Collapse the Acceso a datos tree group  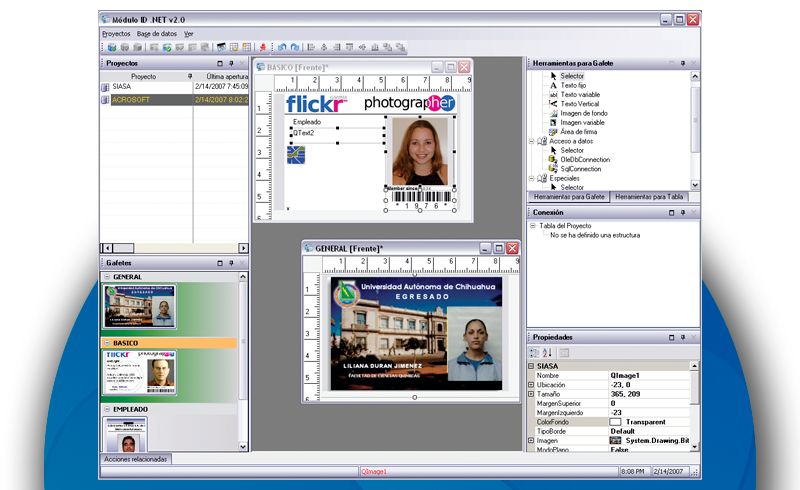coord(531,141)
